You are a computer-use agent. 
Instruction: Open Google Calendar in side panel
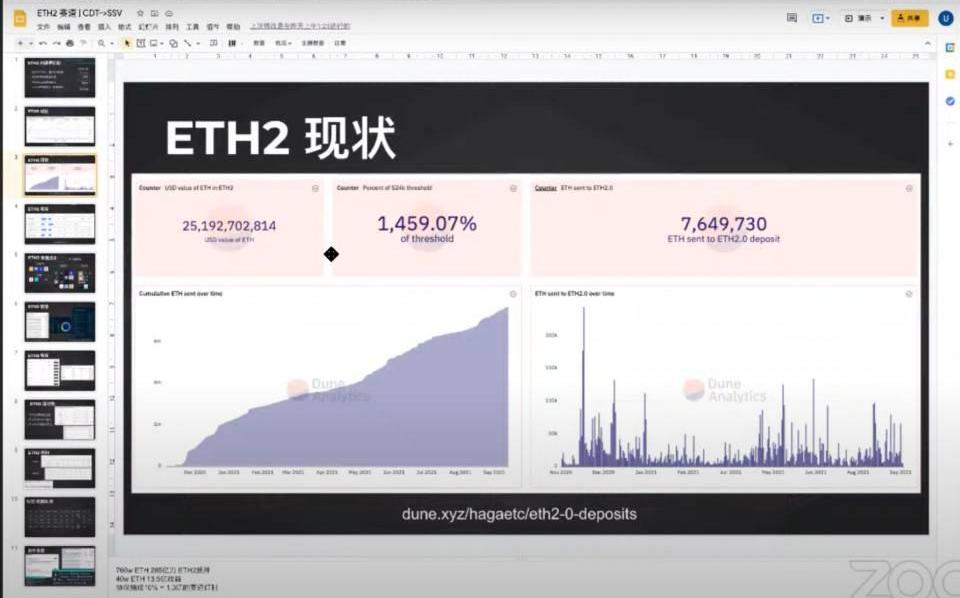pyautogui.click(x=949, y=47)
